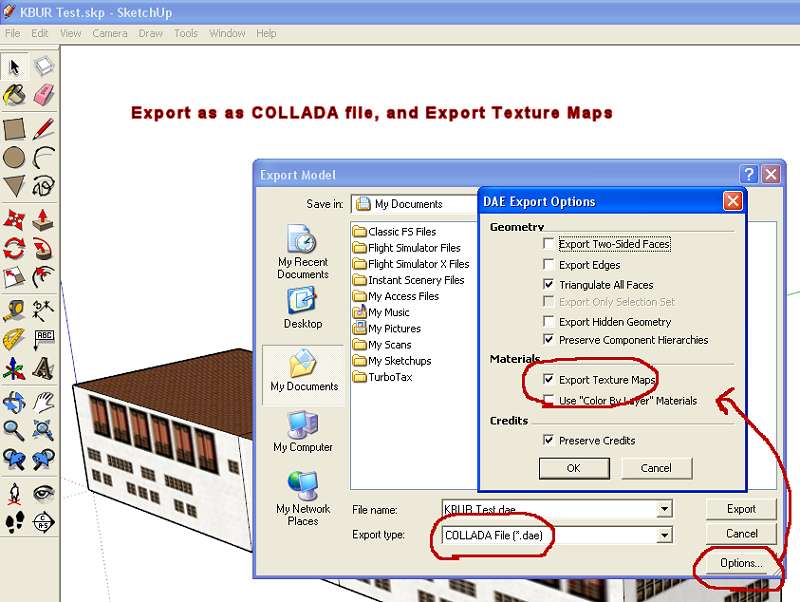Activate the Rectangle drawing tool
Image resolution: width=800 pixels, height=602 pixels.
(x=14, y=129)
